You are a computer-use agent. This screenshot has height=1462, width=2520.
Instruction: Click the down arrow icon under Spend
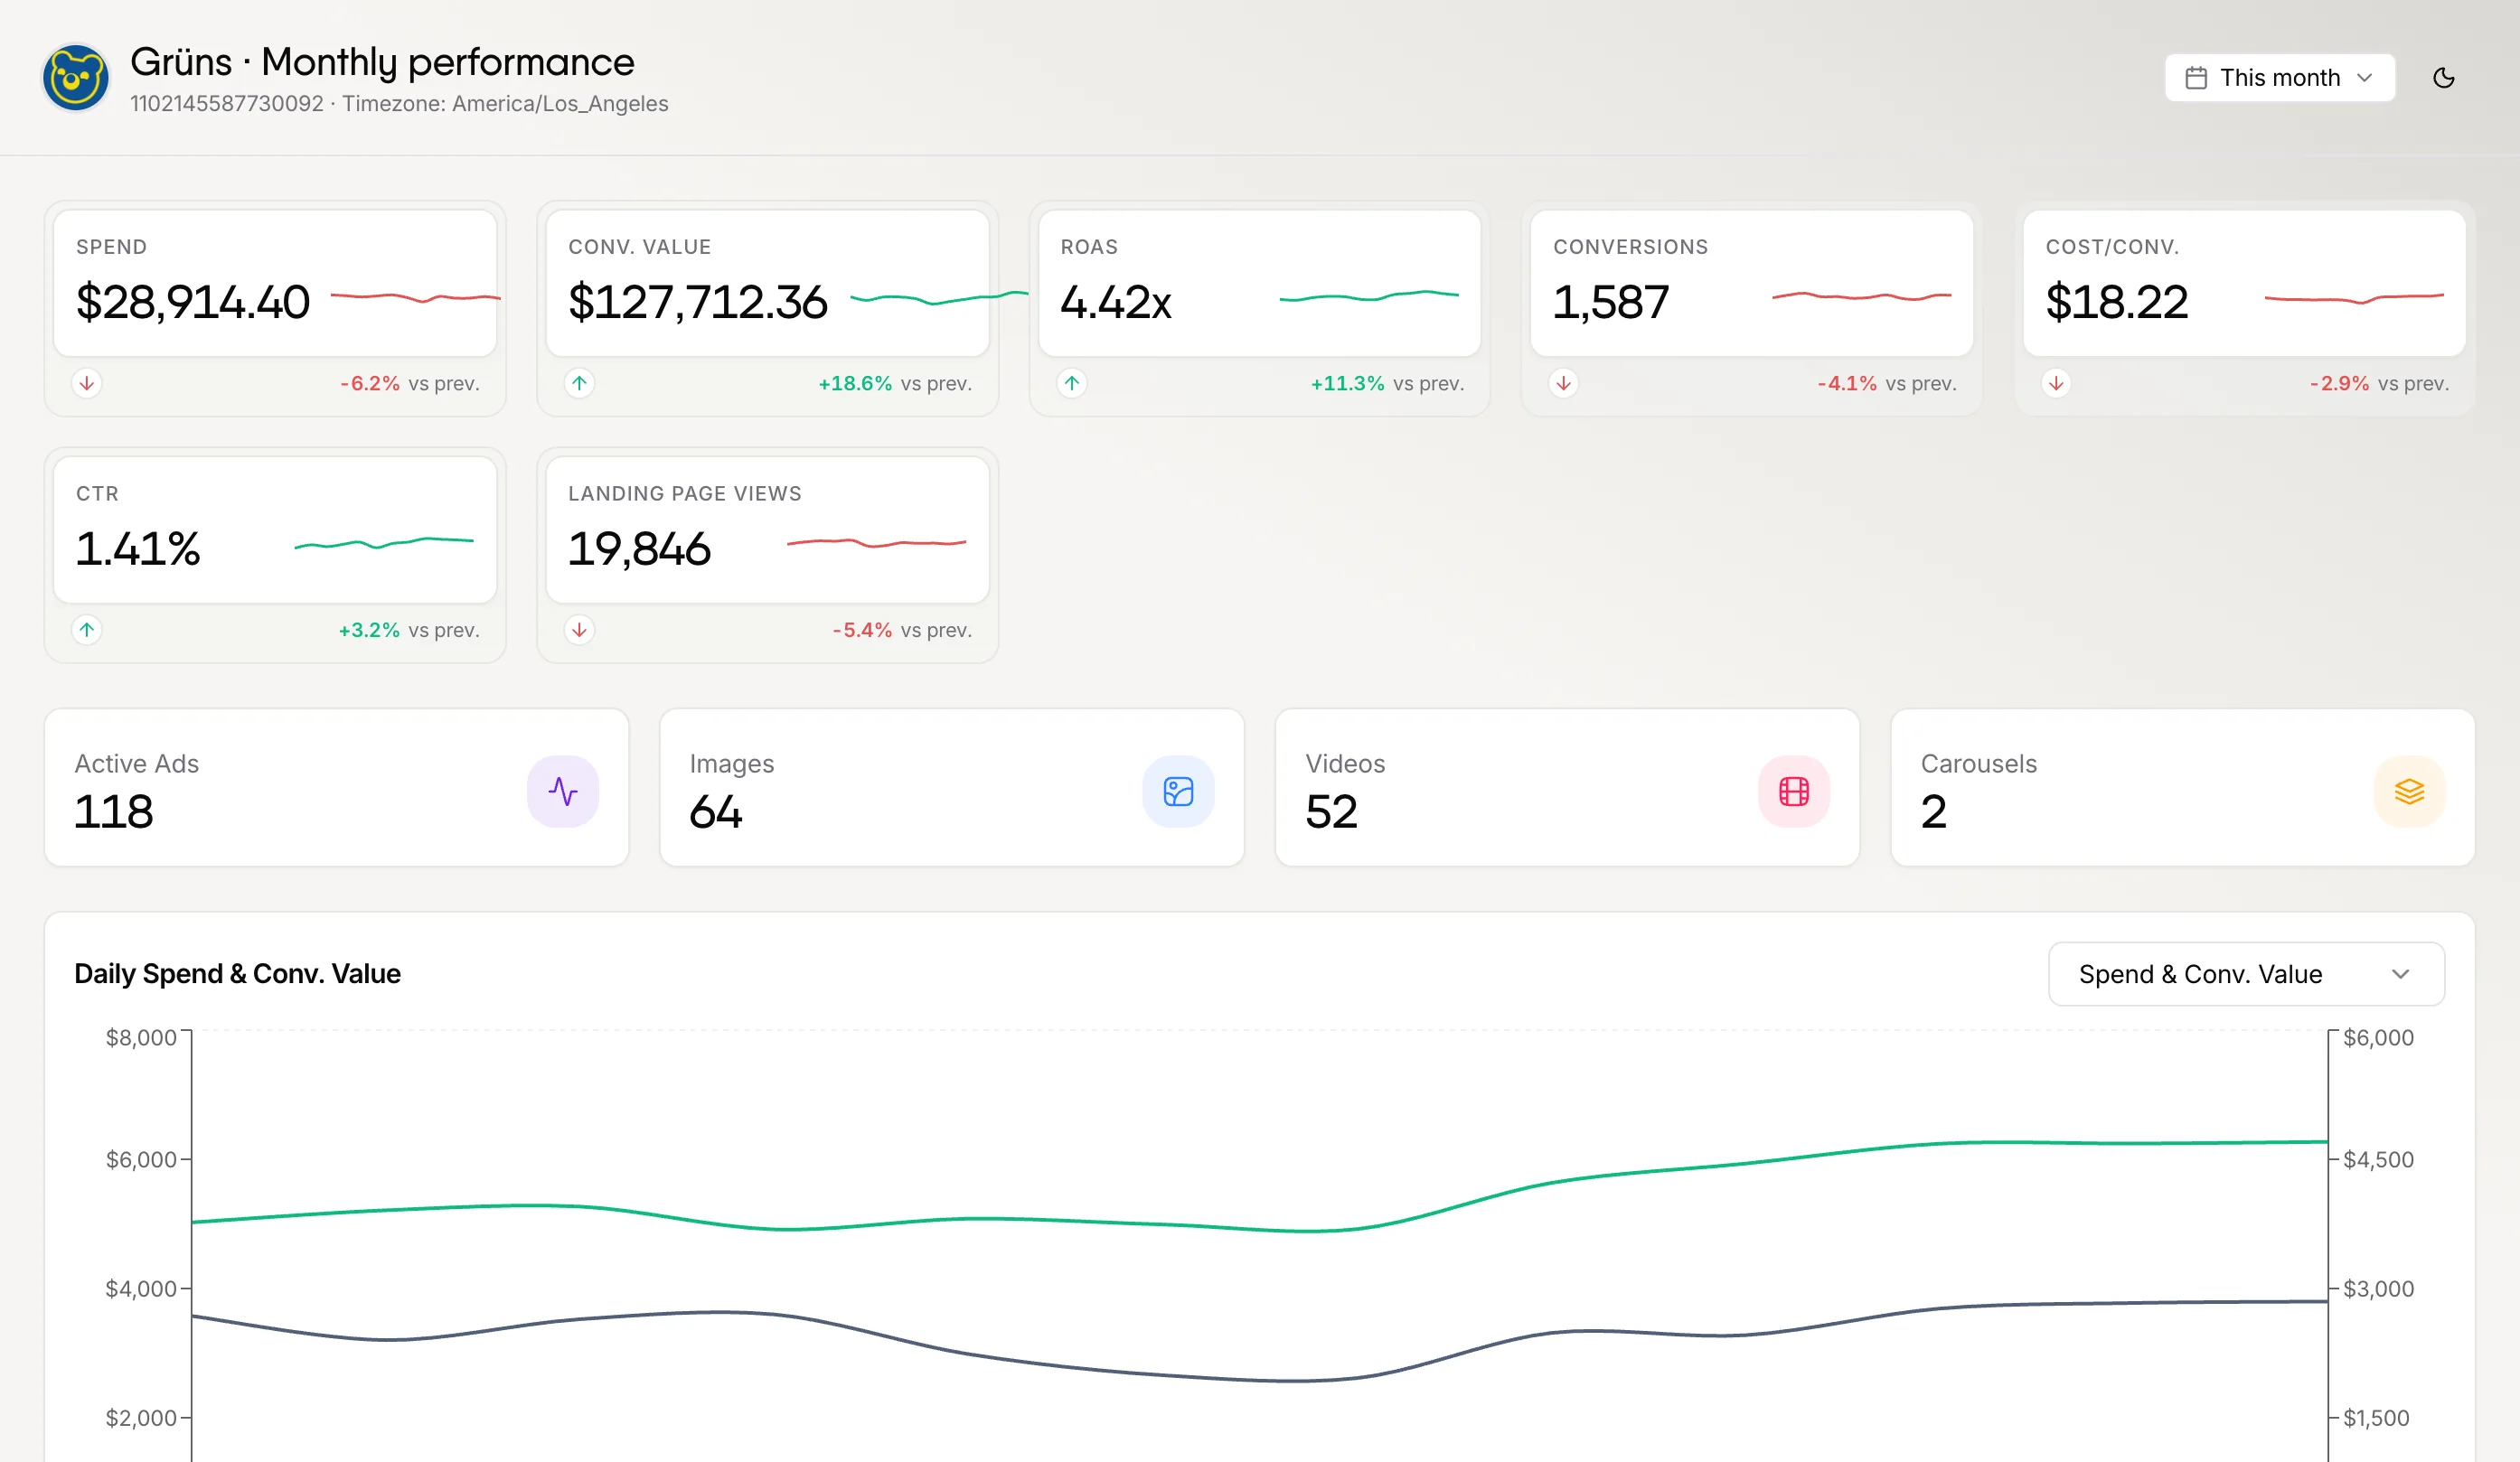[x=87, y=383]
